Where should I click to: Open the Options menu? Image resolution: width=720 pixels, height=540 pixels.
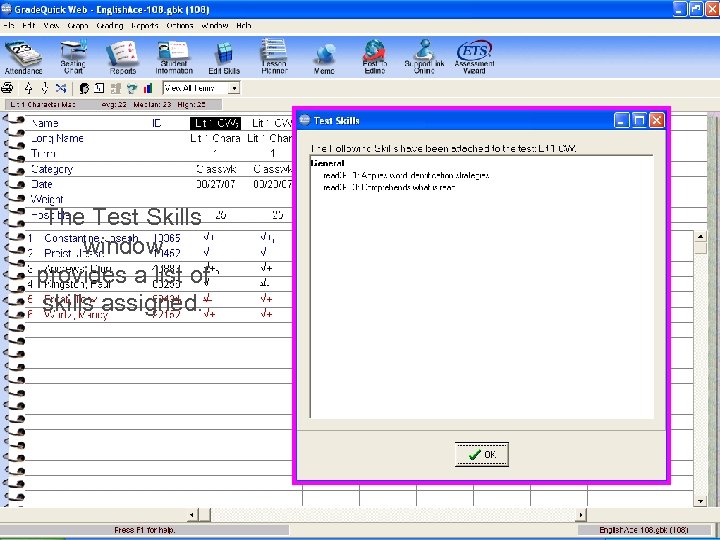tap(180, 26)
